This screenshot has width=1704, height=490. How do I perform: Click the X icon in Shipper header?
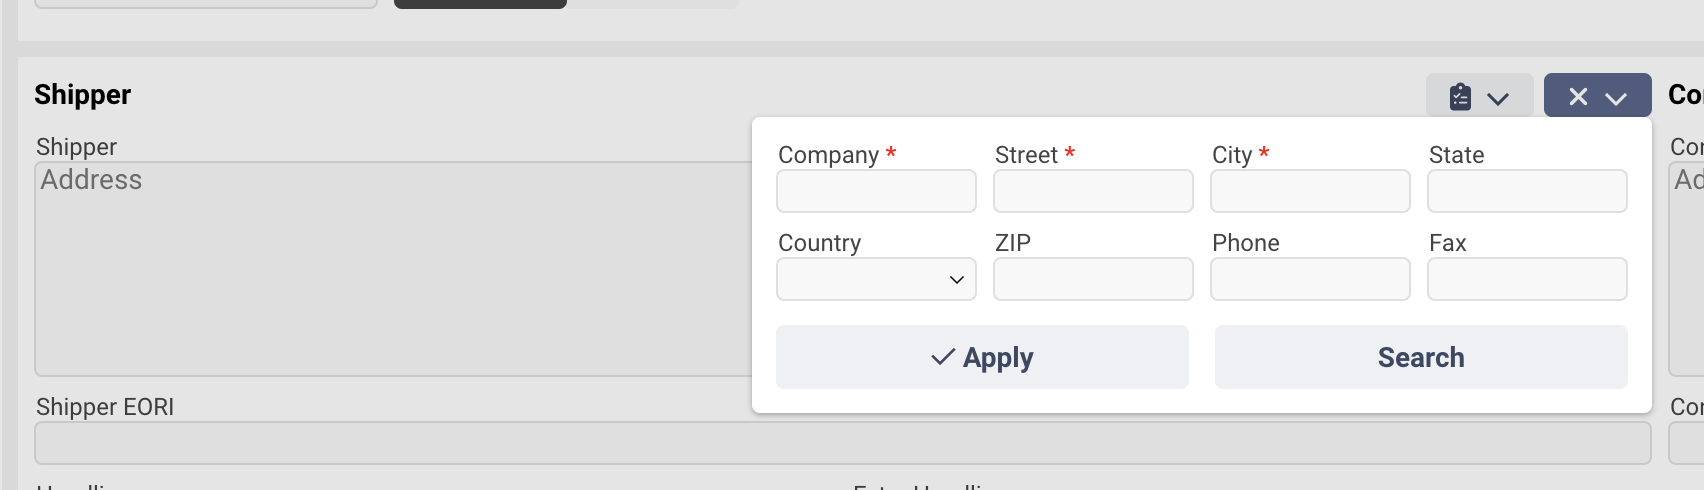click(1578, 97)
